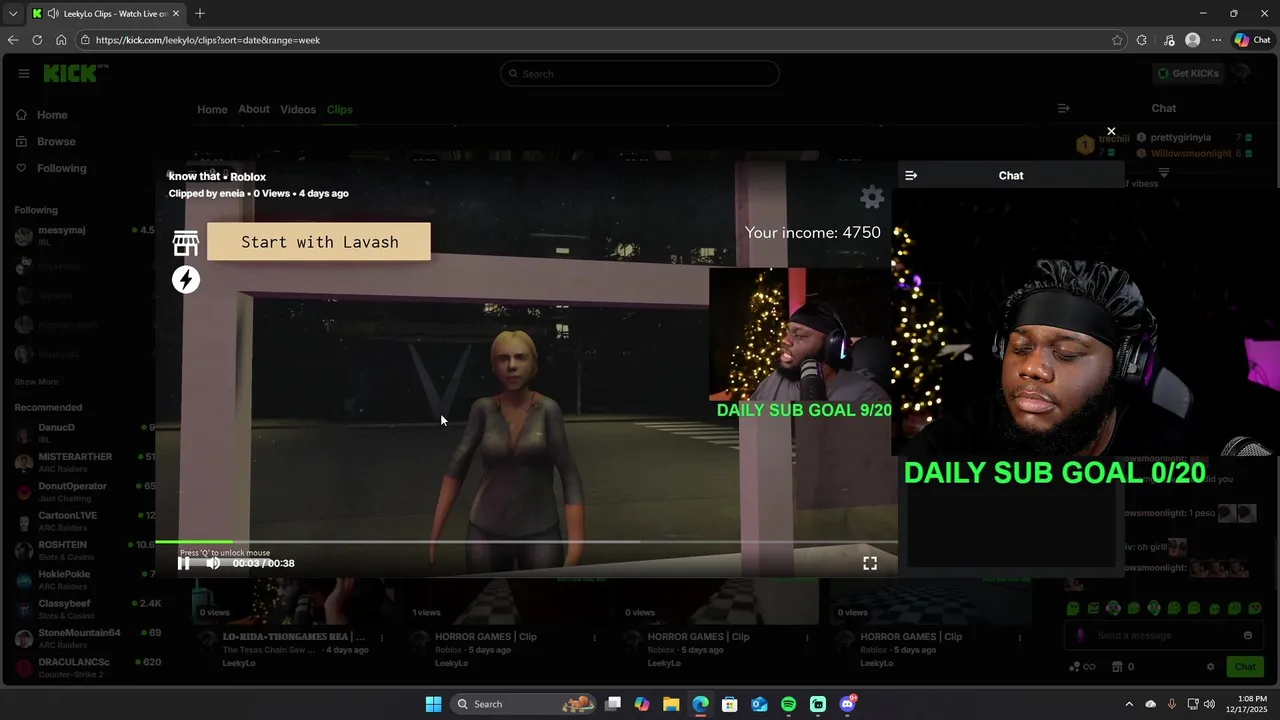Open browser settings ellipsis menu

click(1216, 40)
